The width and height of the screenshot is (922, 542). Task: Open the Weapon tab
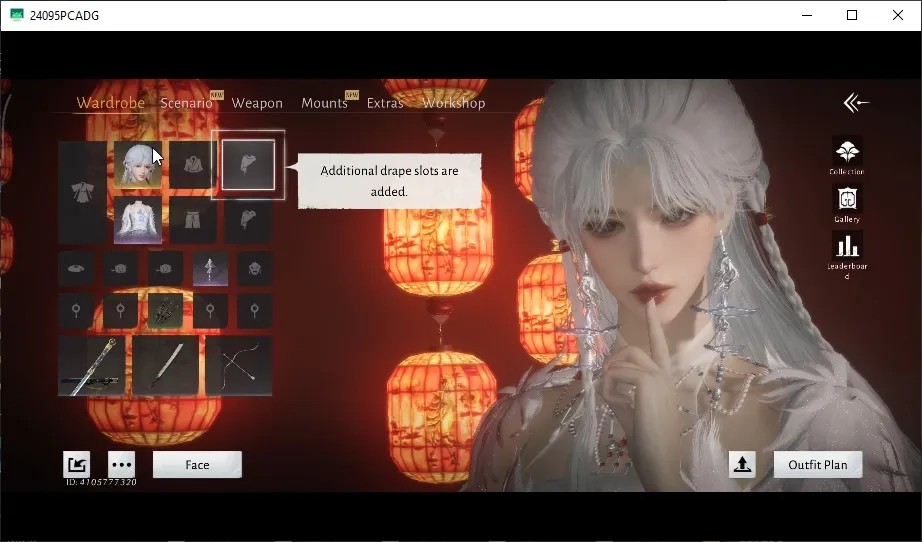click(x=257, y=103)
